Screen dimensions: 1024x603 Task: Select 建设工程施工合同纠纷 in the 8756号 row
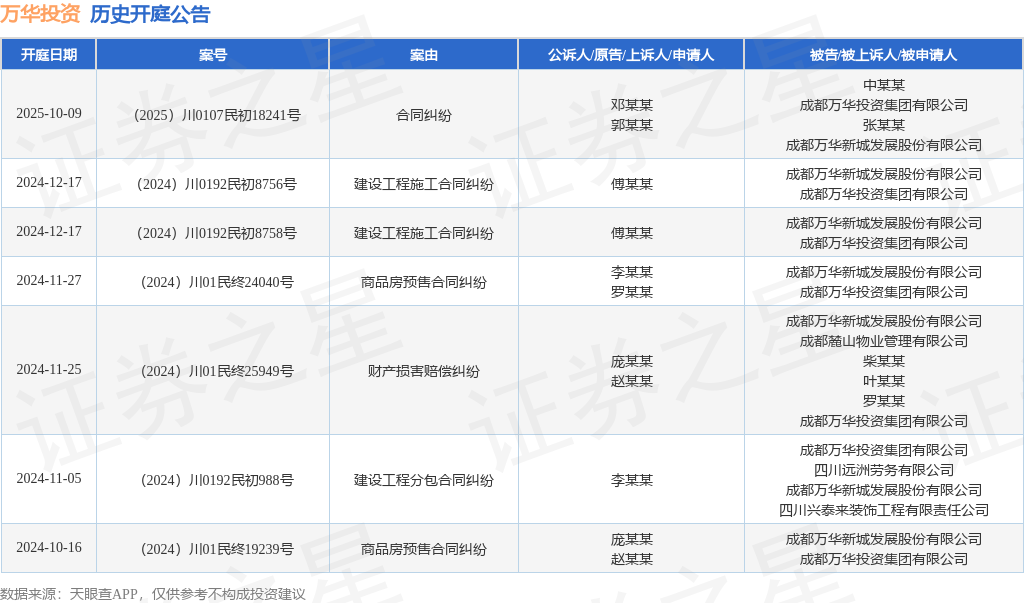[424, 184]
